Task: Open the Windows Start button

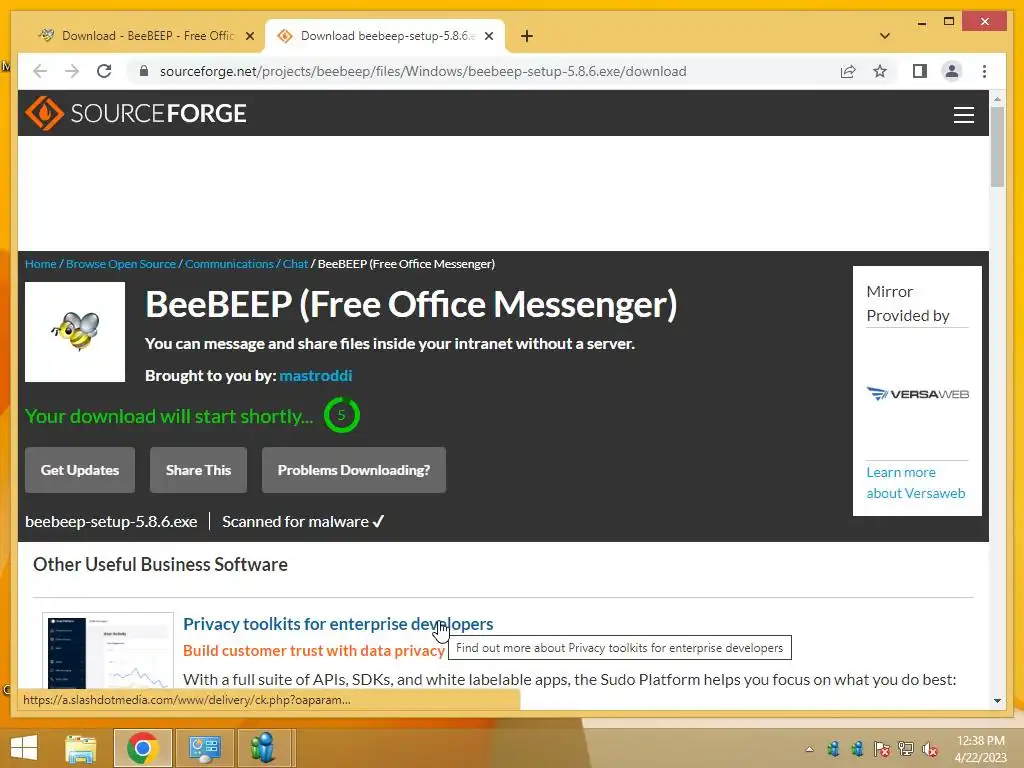Action: point(24,748)
